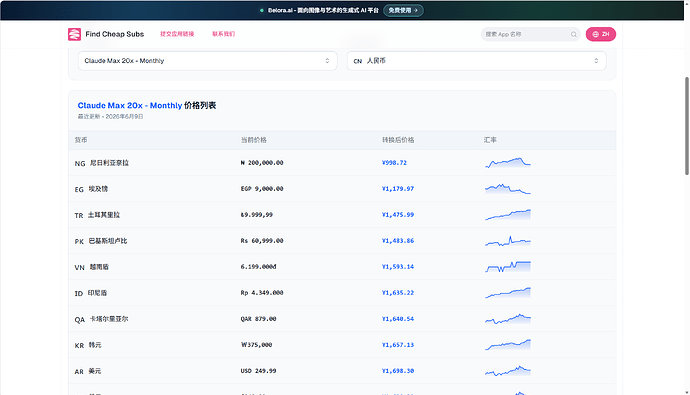This screenshot has height=395, width=690.
Task: Click the page vertical scrollbar thumb
Action: (x=686, y=126)
